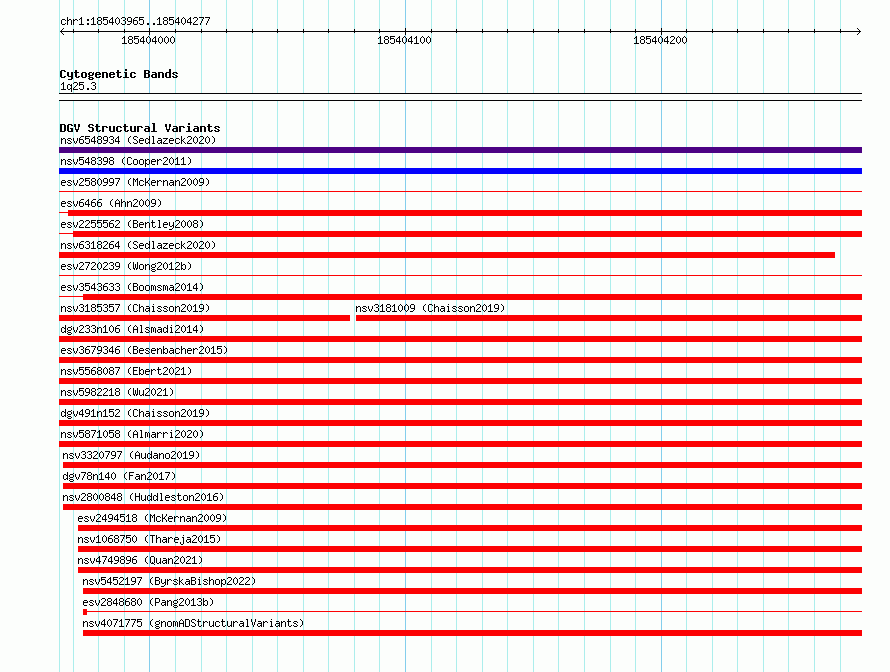The image size is (890, 672).
Task: Click the blue nsv548398 (Cooper2011) variant bar
Action: 460,171
